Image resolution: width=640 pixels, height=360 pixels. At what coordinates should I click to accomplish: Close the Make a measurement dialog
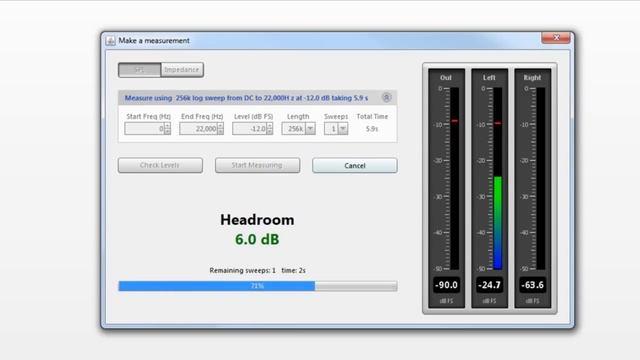coord(556,38)
